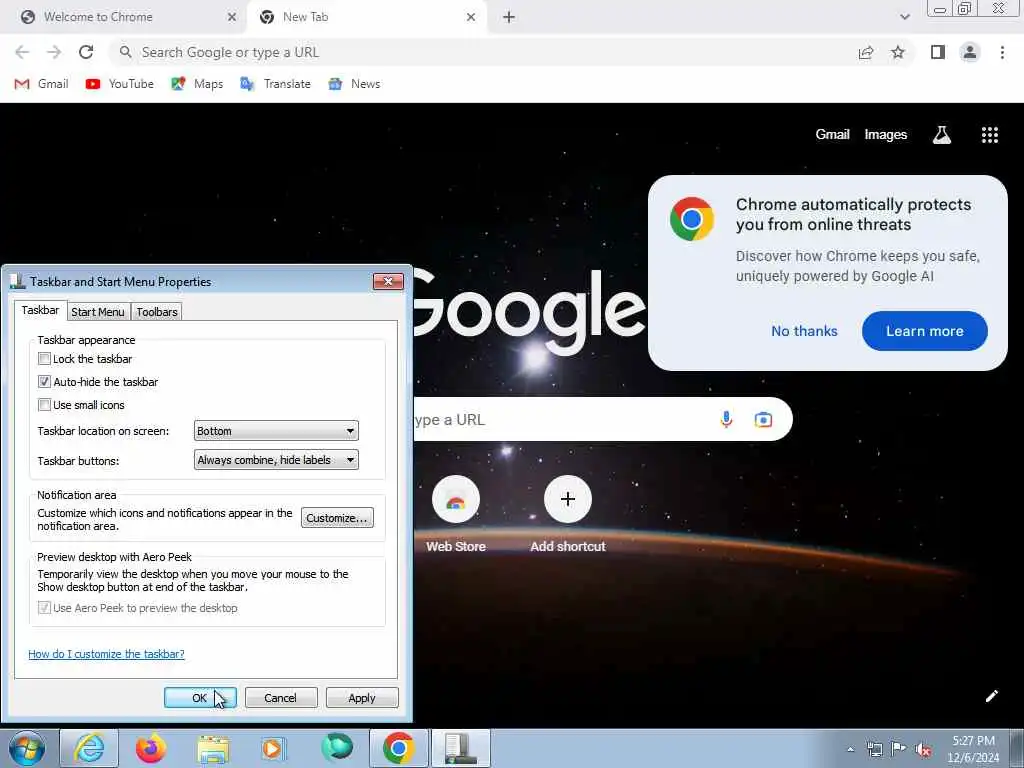Open Images link on New Tab page
Image resolution: width=1024 pixels, height=768 pixels.
coord(886,135)
